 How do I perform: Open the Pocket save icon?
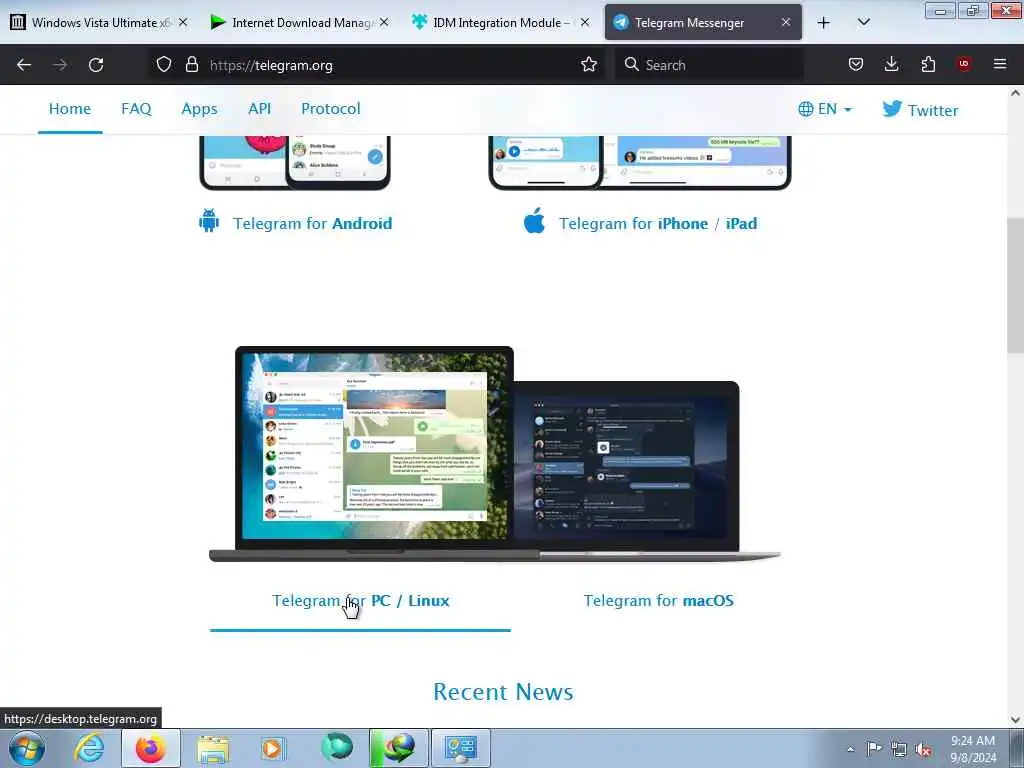[856, 64]
